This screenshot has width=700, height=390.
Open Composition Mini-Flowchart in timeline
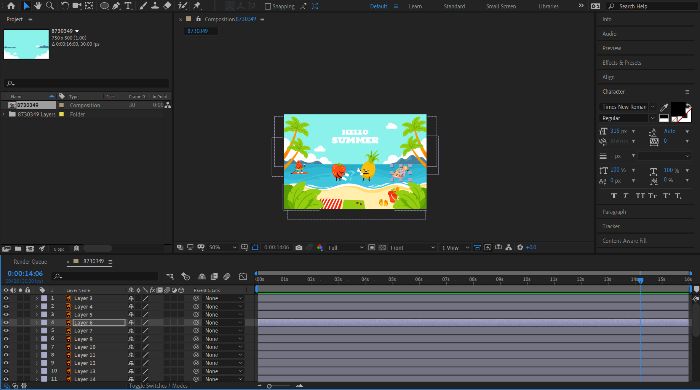tap(170, 277)
